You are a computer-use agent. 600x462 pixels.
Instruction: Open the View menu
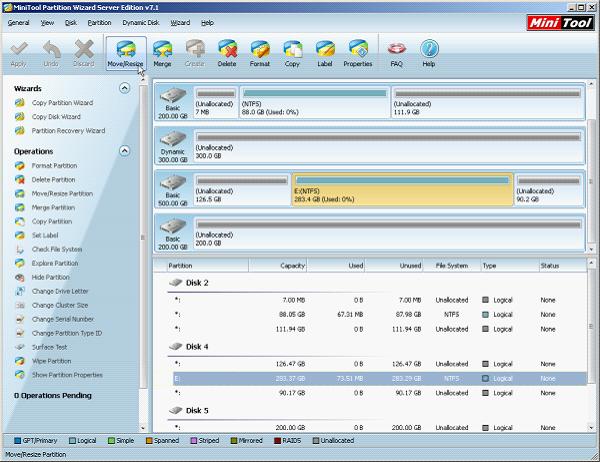pos(47,23)
